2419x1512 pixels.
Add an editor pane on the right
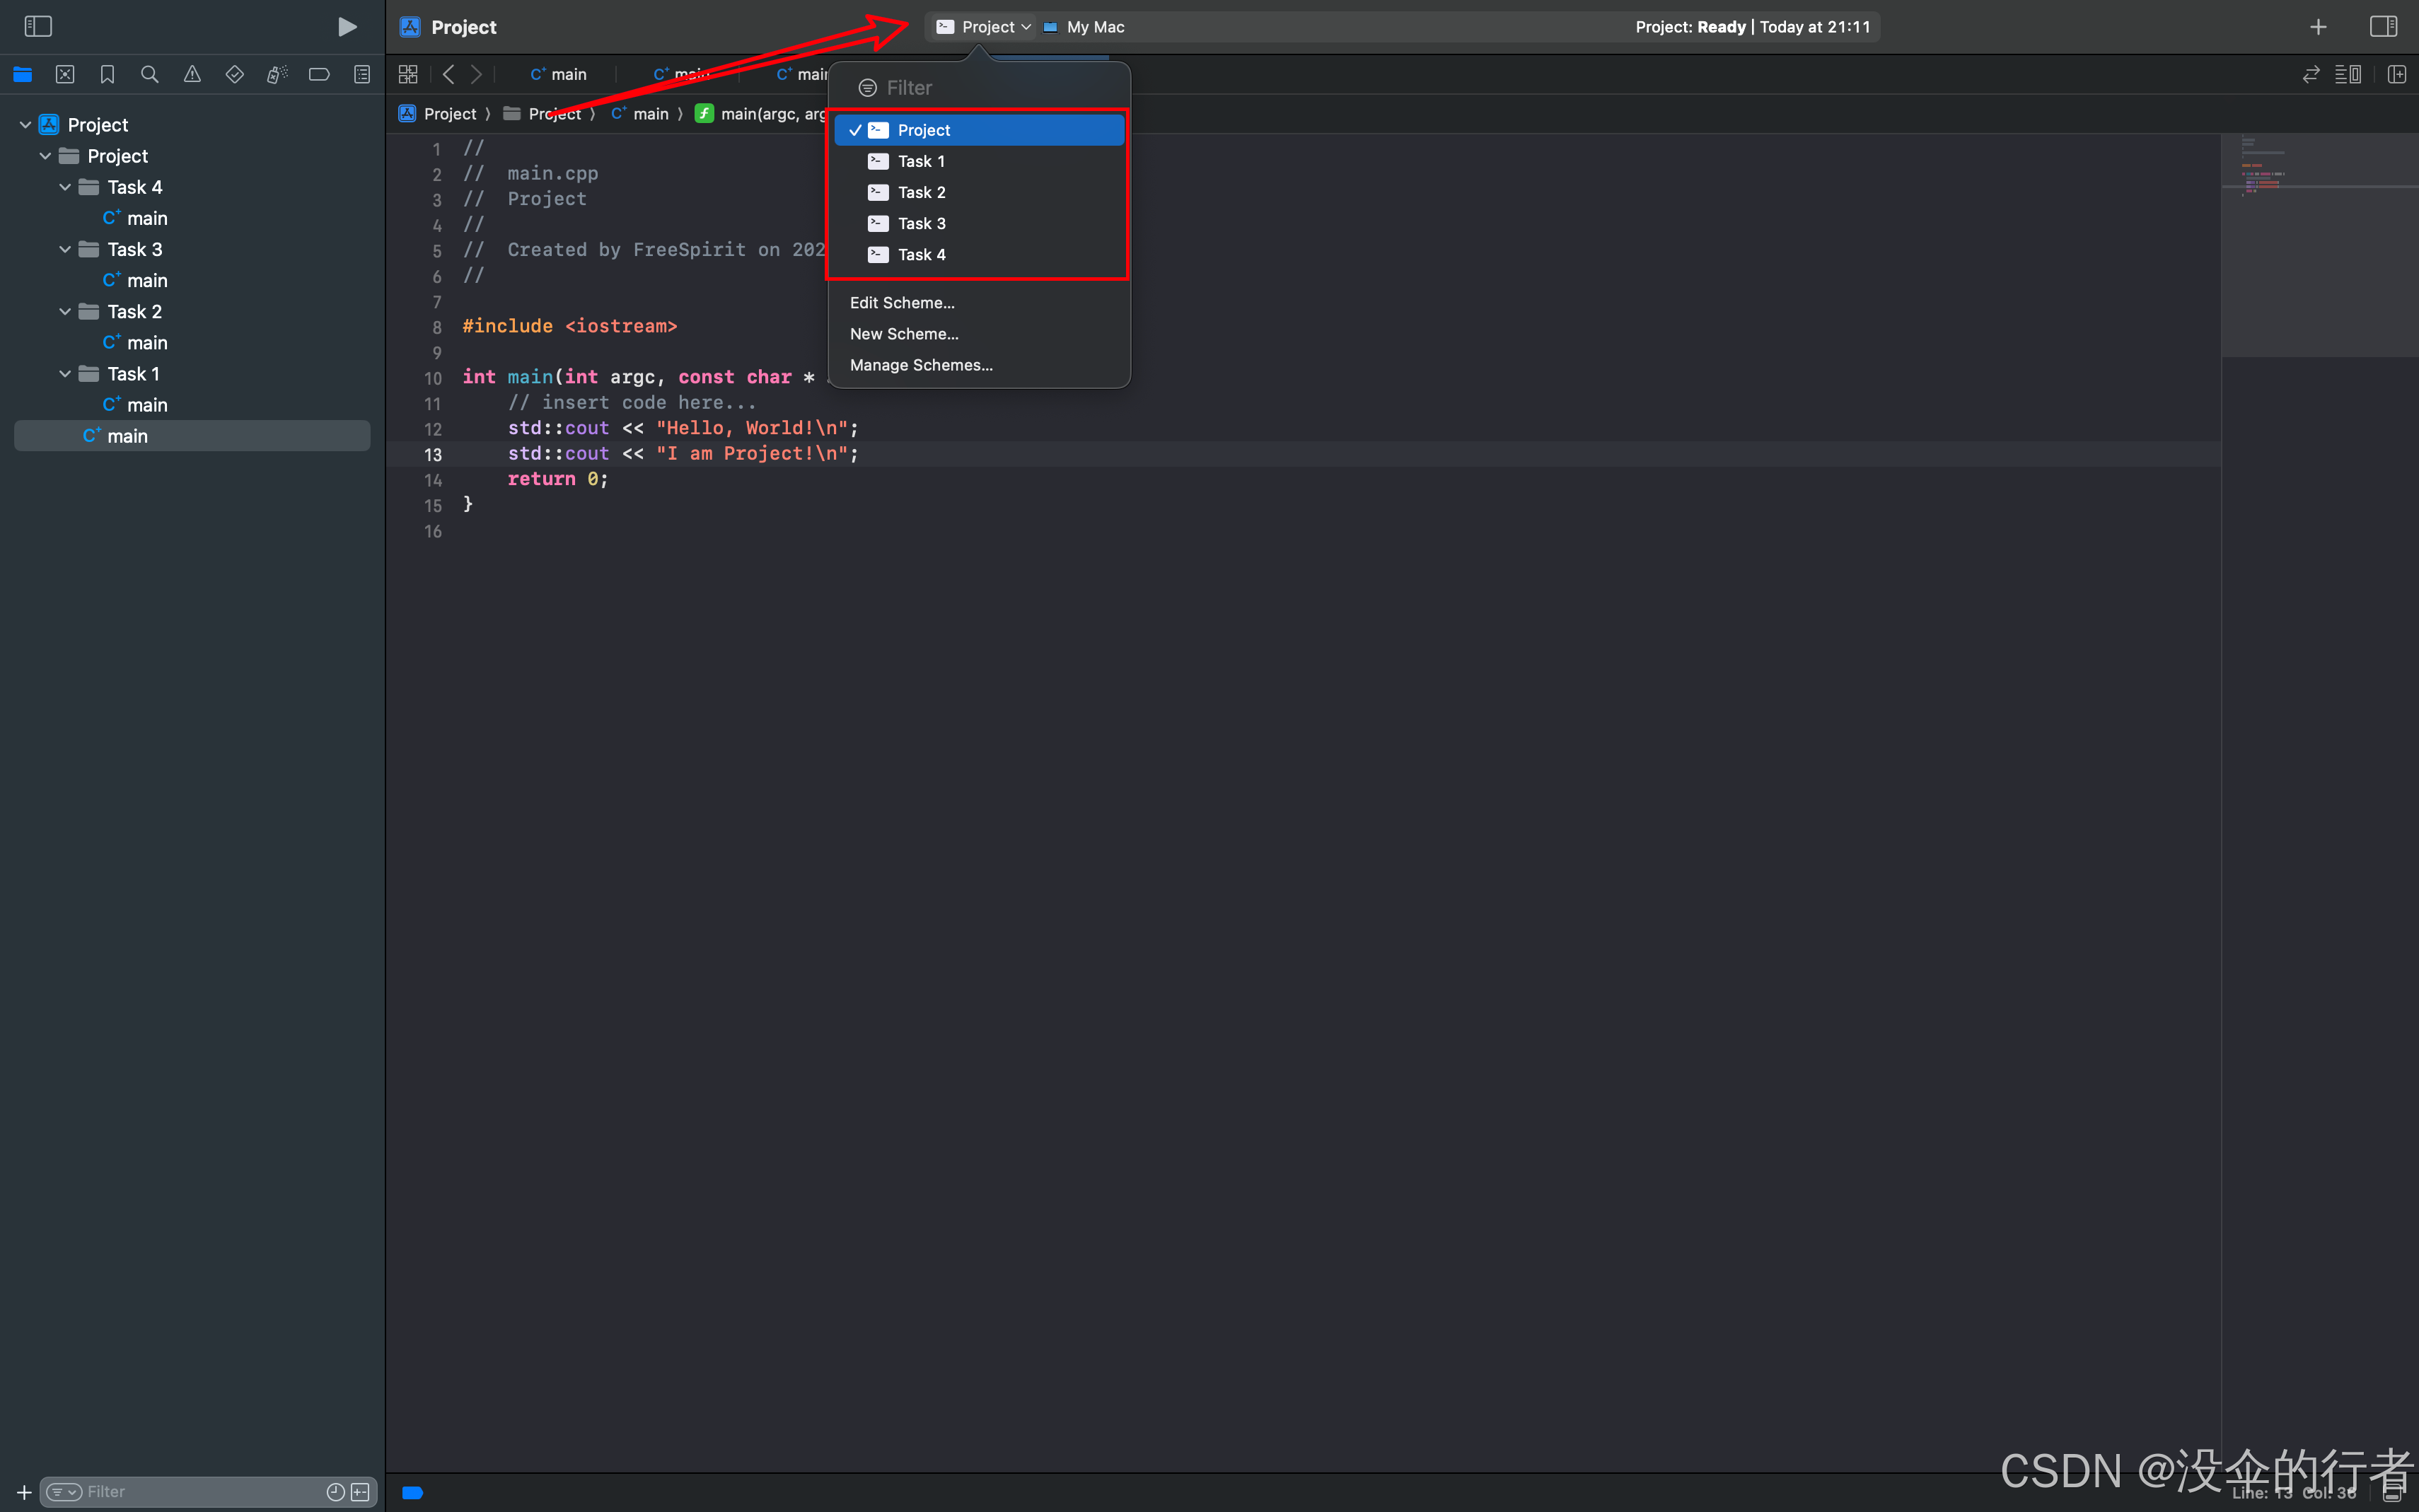tap(2397, 74)
